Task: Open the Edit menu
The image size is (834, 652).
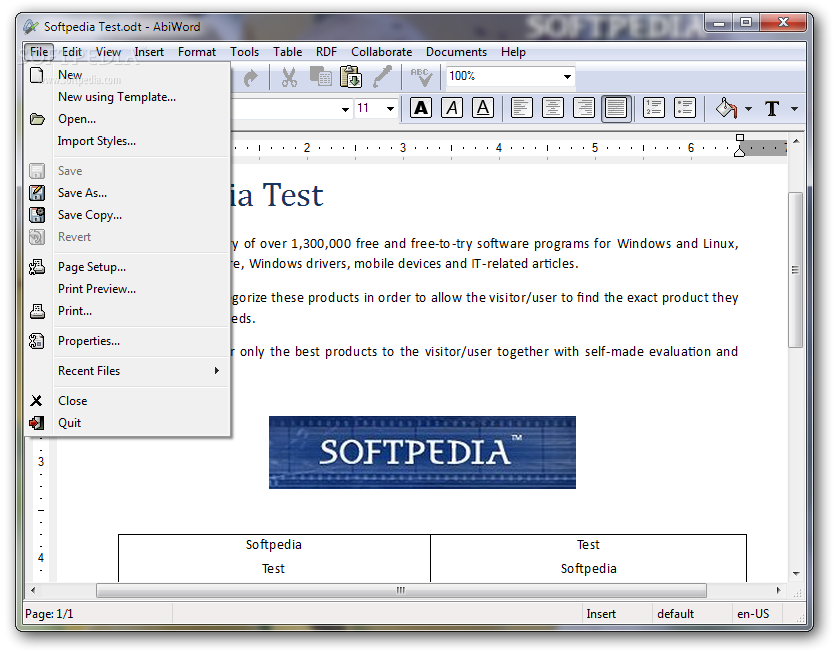Action: (x=72, y=52)
